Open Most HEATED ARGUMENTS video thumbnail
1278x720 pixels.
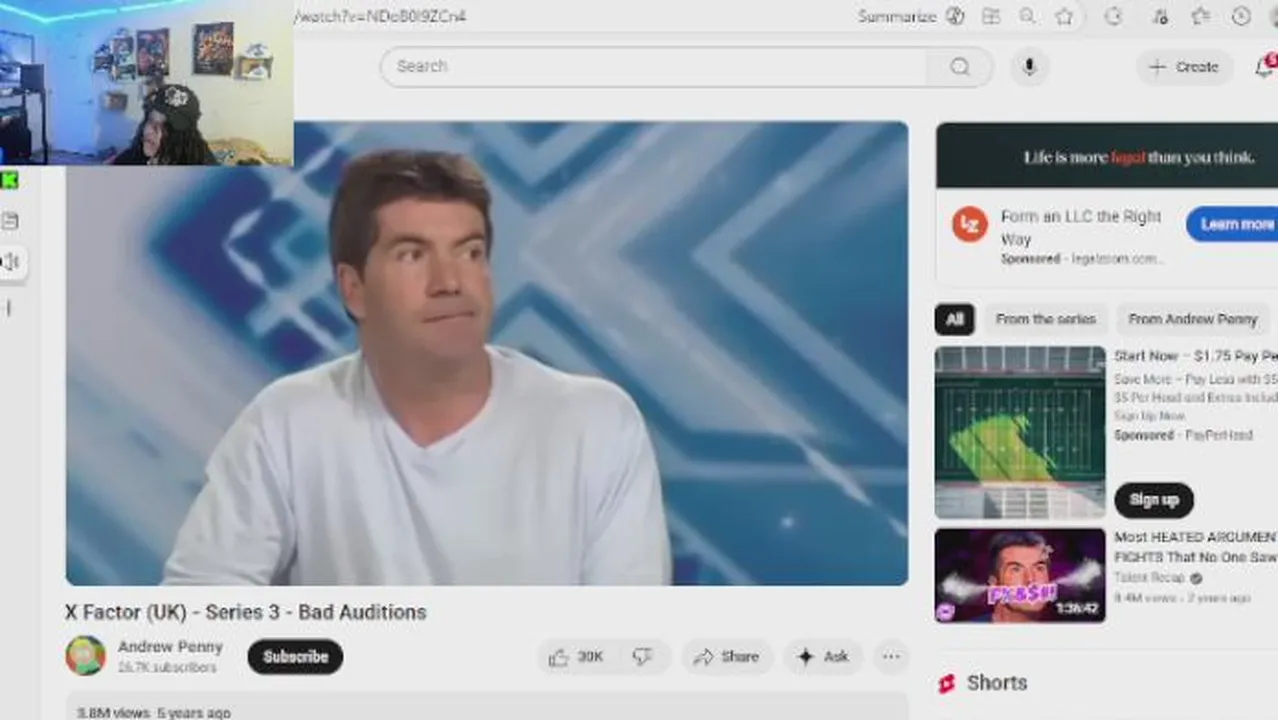[x=1020, y=575]
